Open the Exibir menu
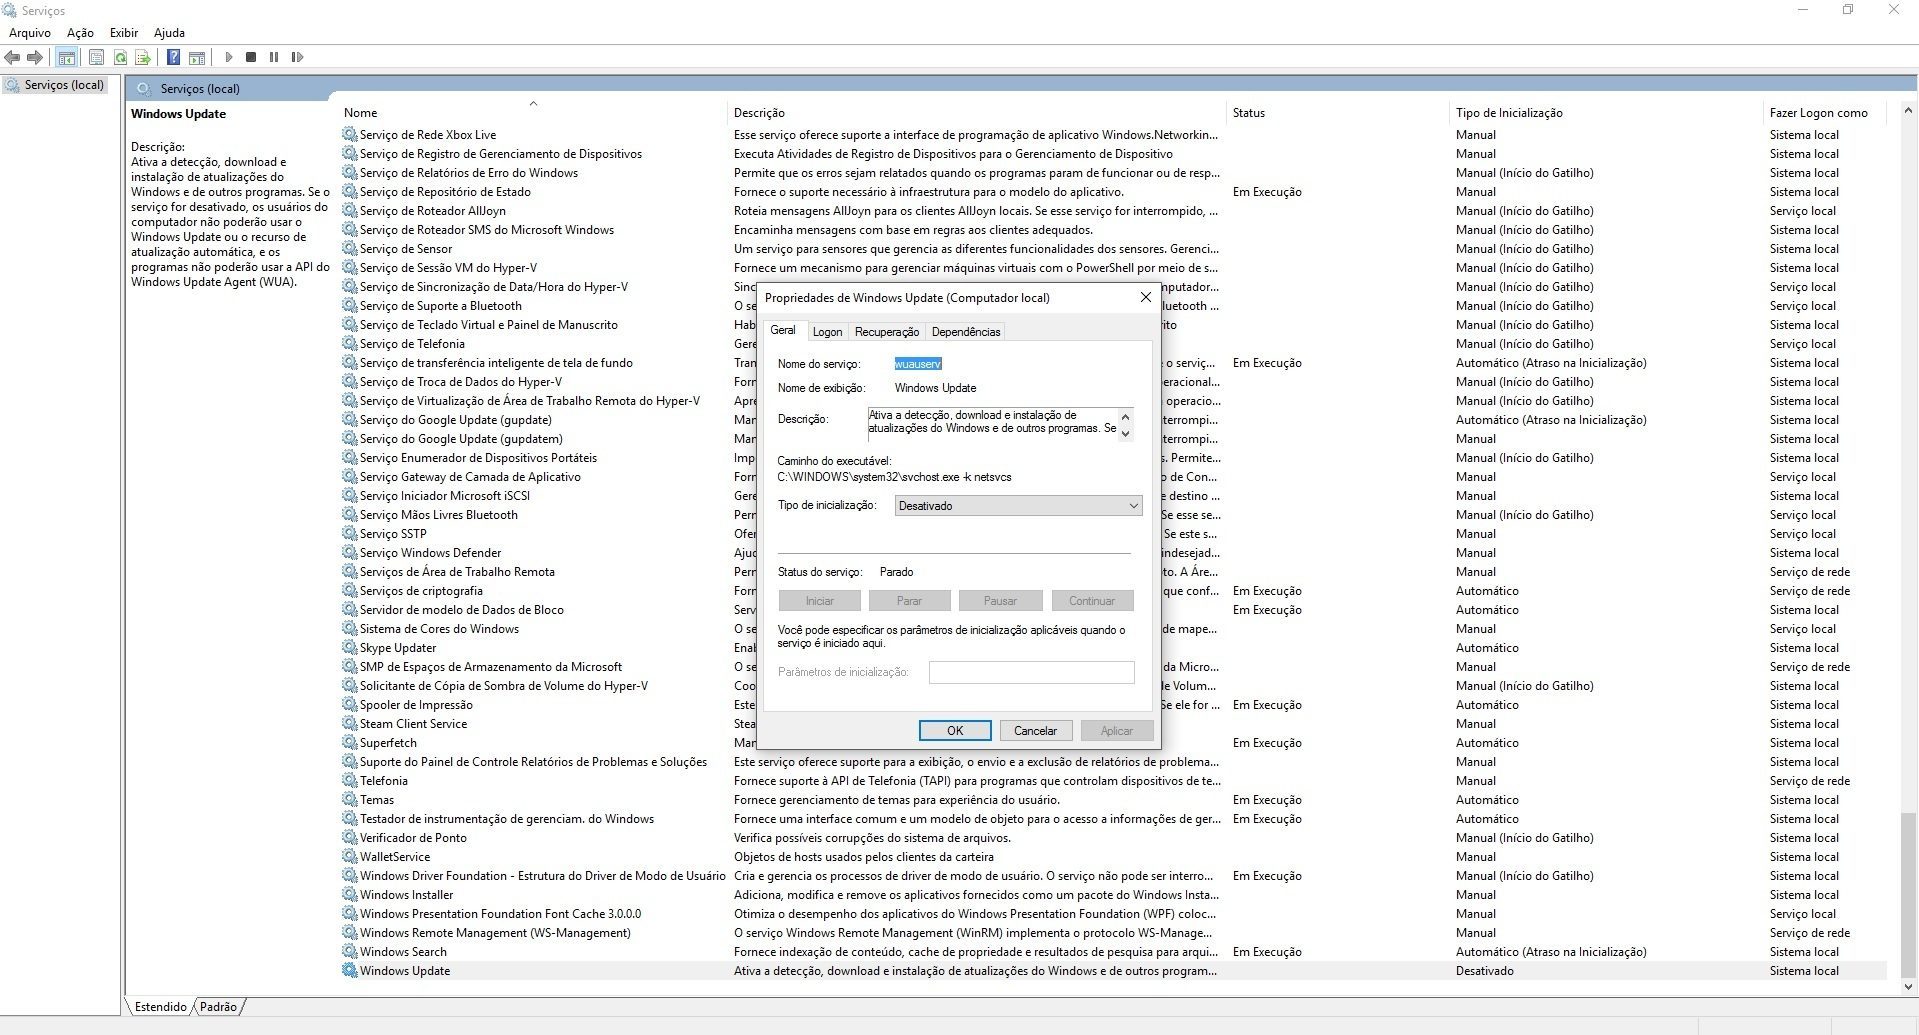The height and width of the screenshot is (1035, 1919). (124, 33)
